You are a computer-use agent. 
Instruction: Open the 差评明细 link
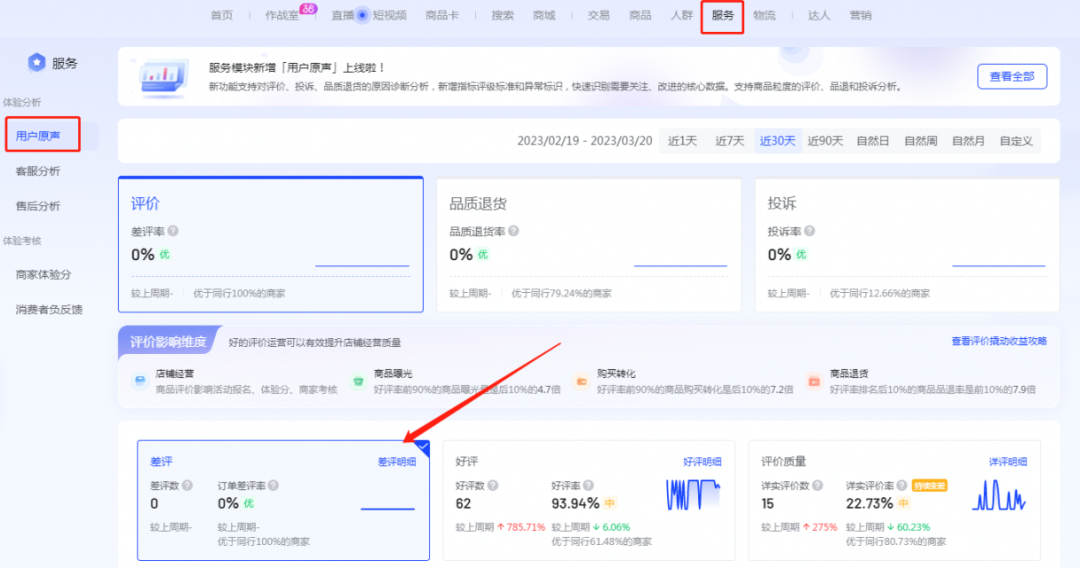point(397,461)
